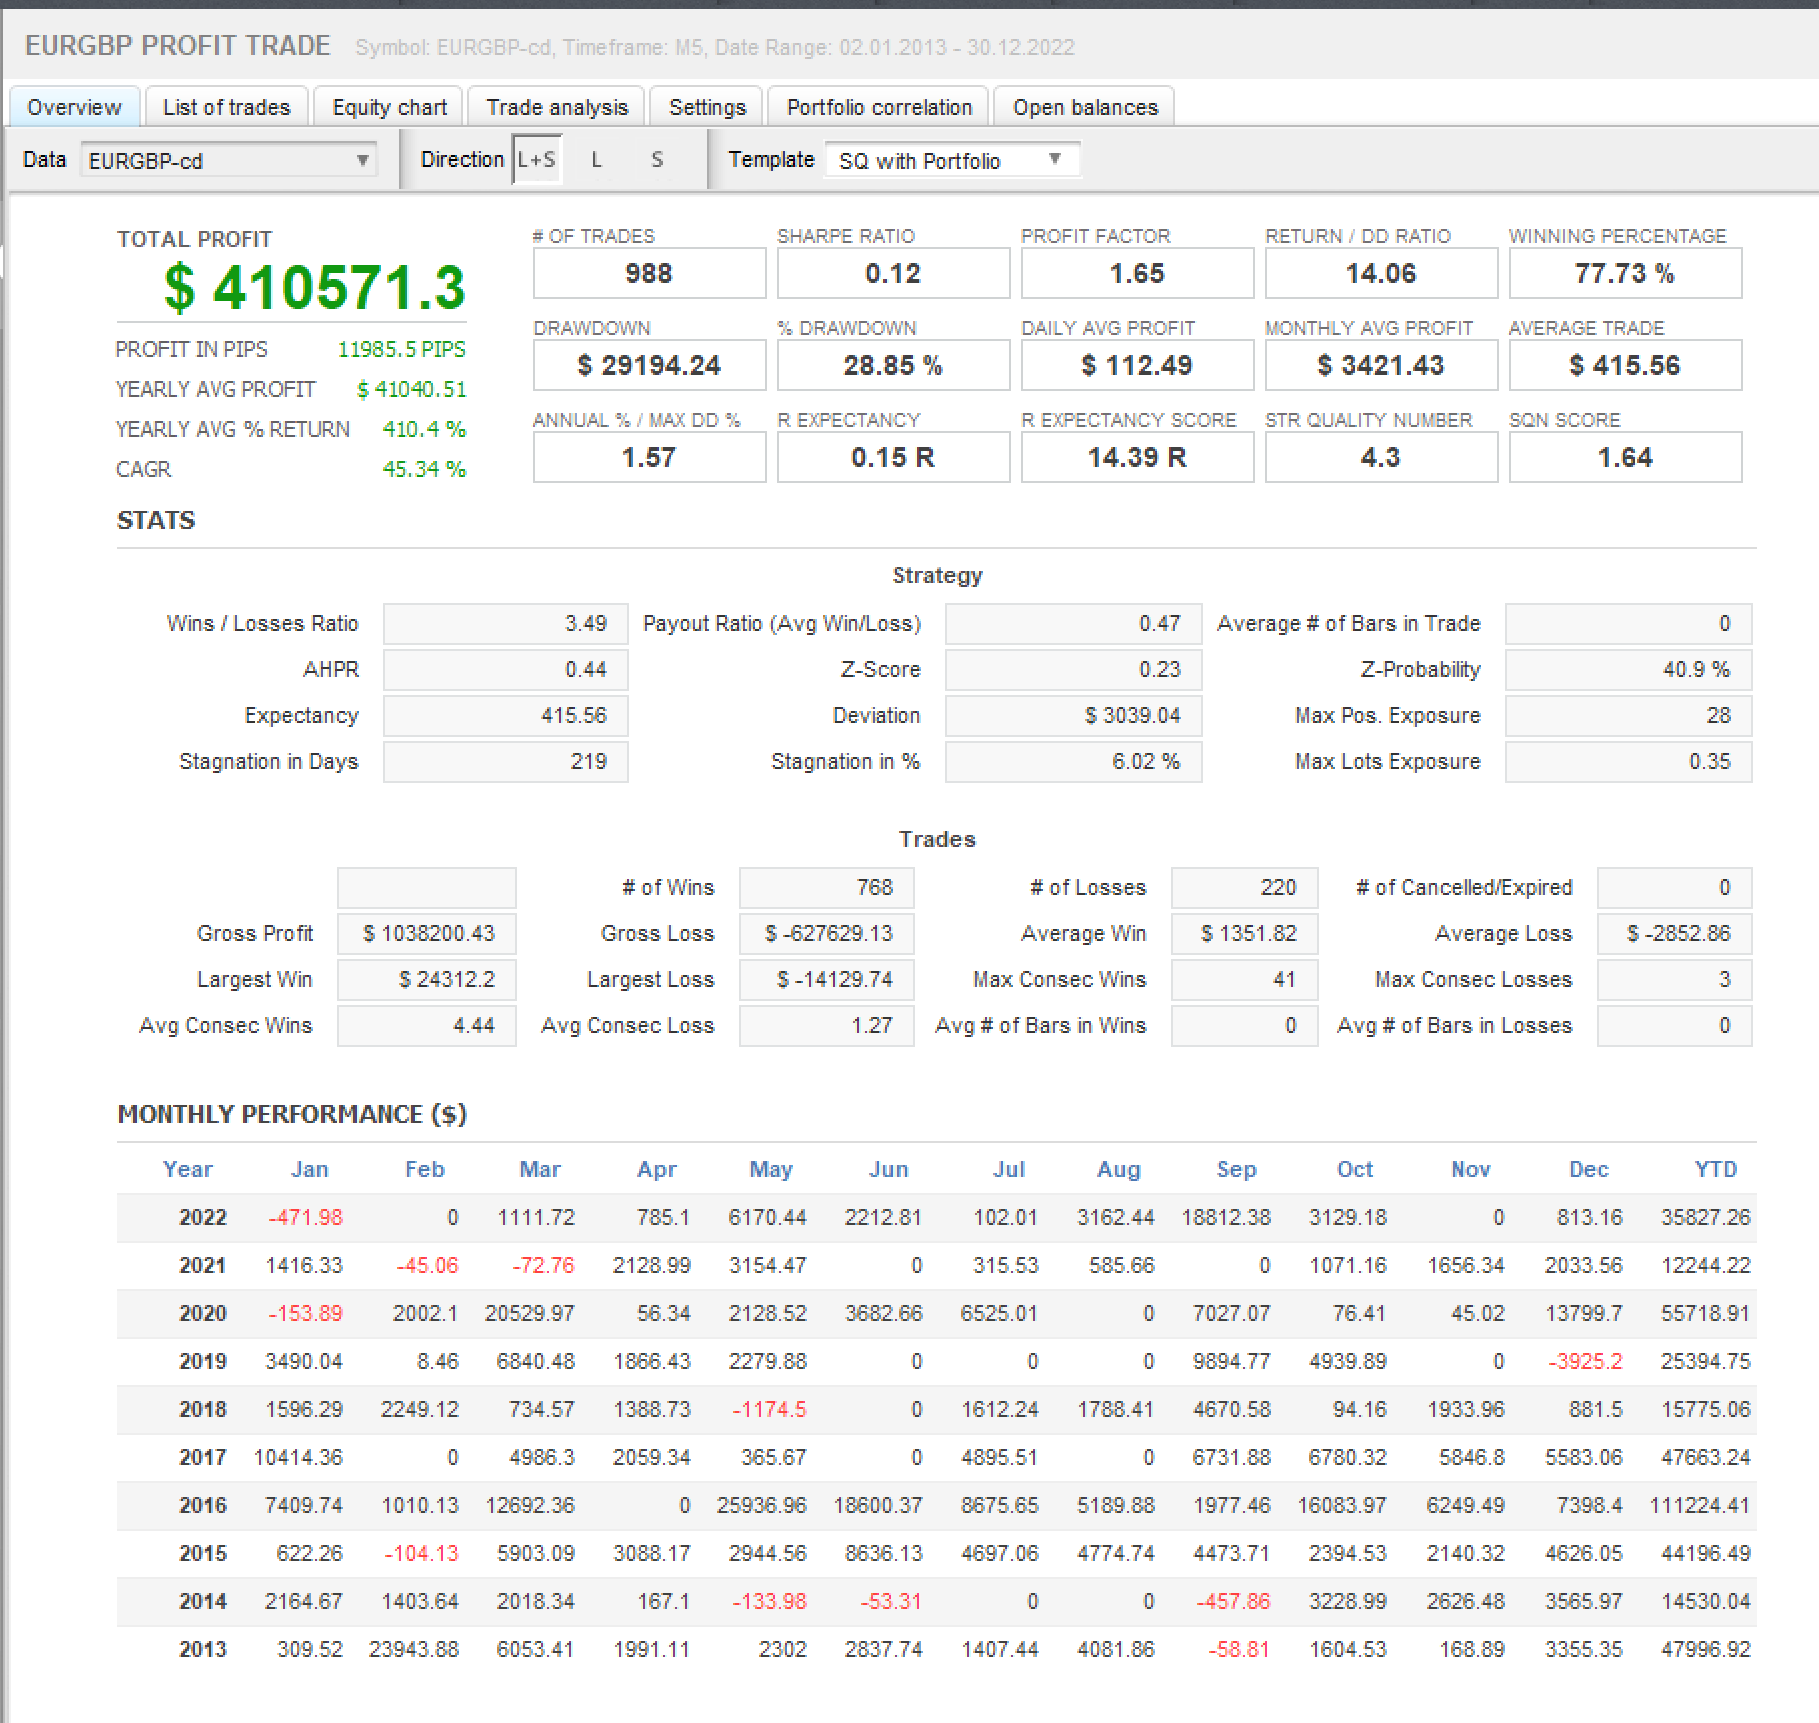Open the Template SQ with Portfolio dropdown
This screenshot has height=1723, width=1819.
[x=951, y=160]
